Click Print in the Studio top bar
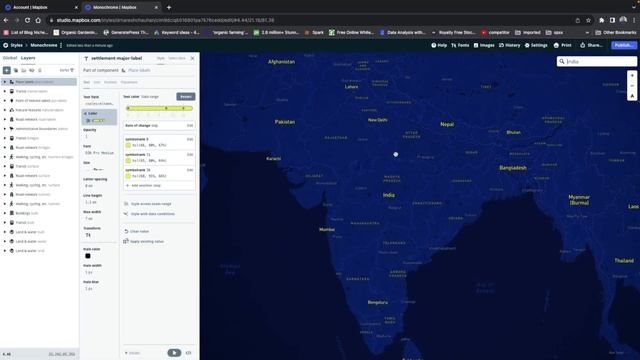 coord(562,45)
